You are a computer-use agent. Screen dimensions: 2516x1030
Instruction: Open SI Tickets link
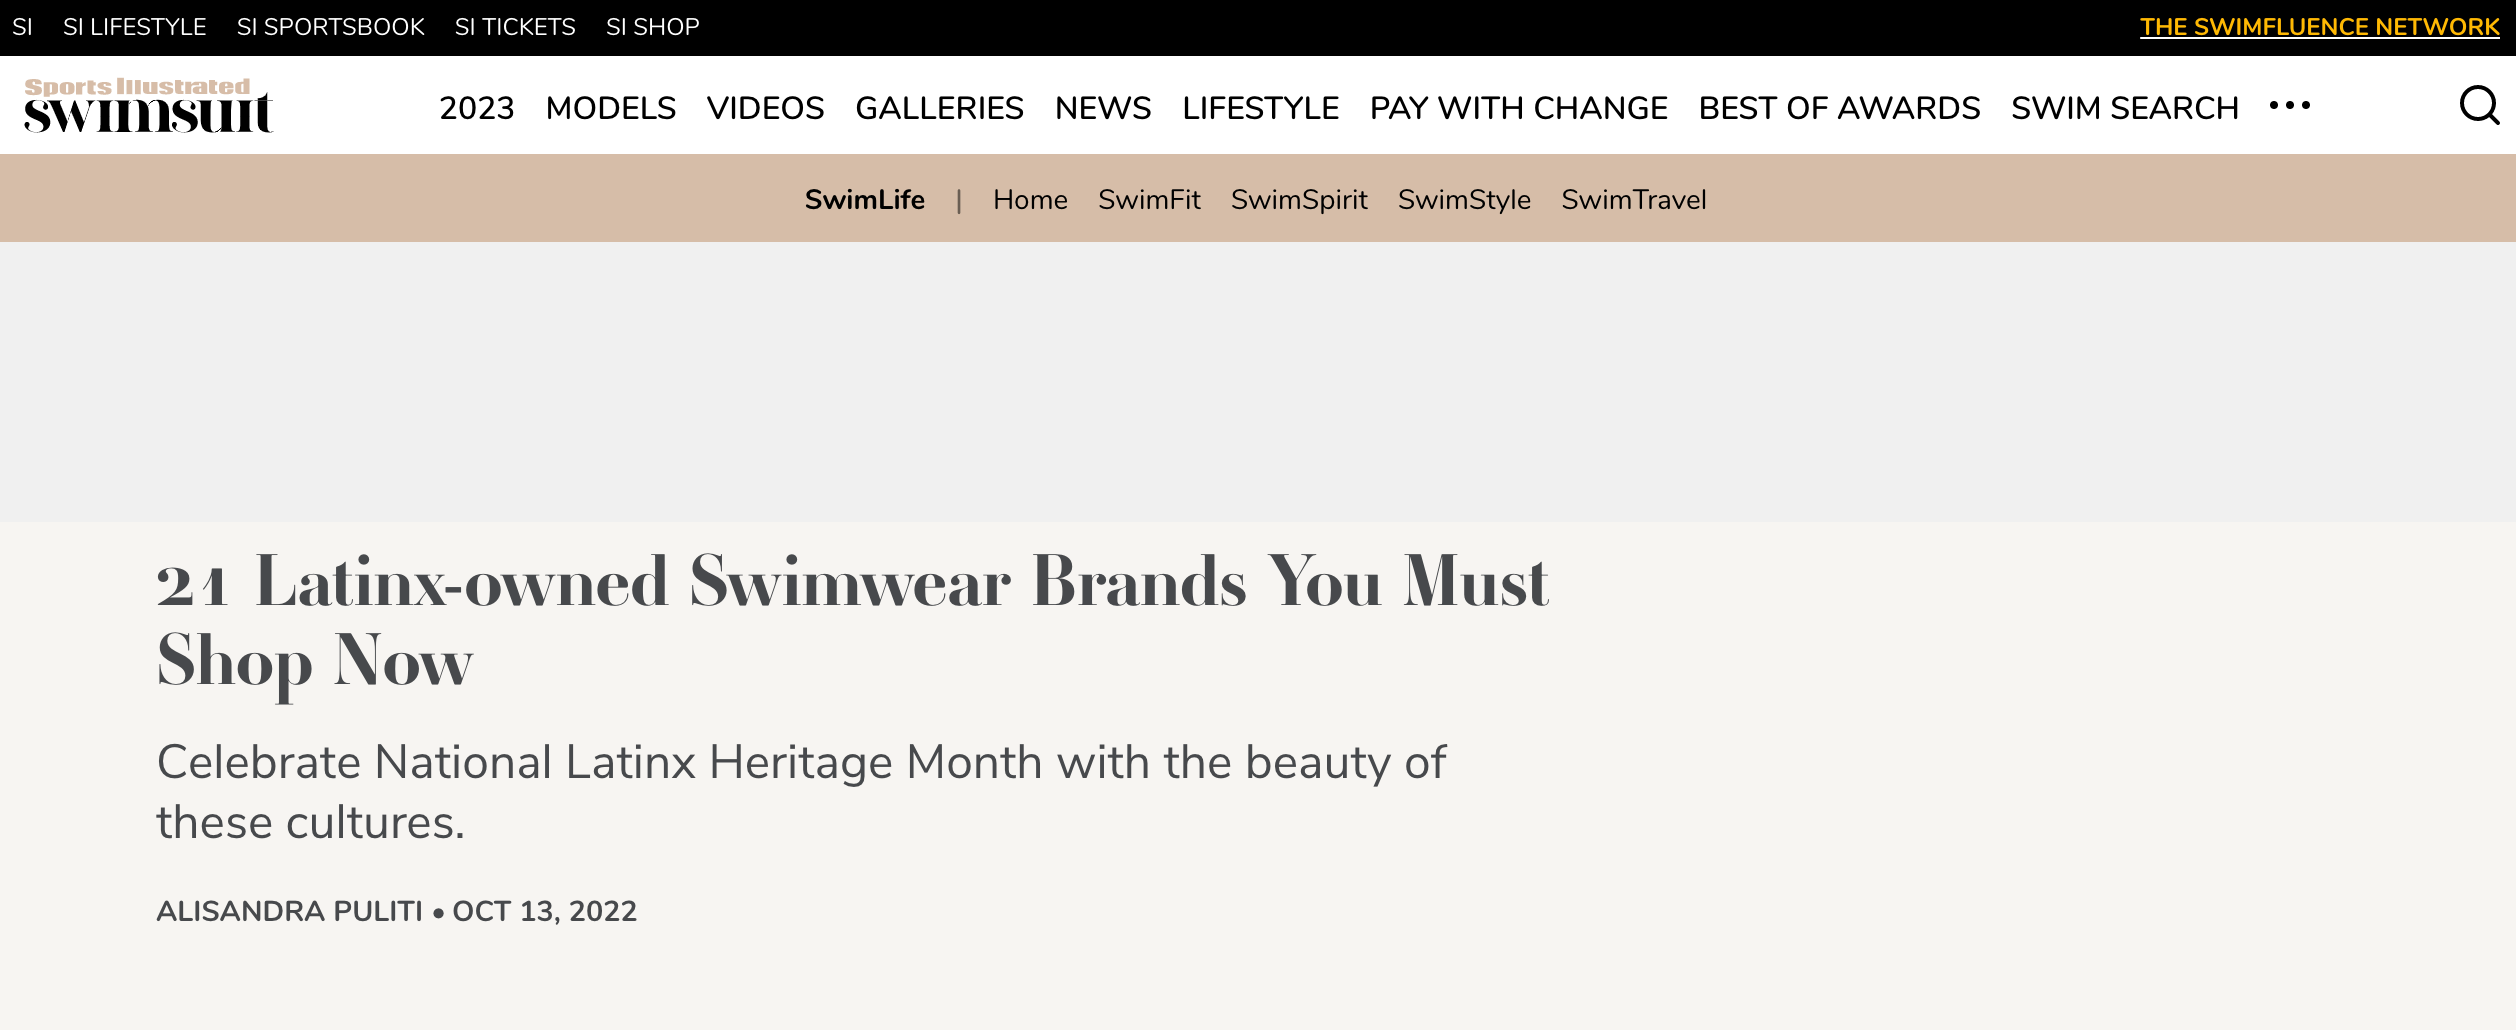pyautogui.click(x=515, y=27)
